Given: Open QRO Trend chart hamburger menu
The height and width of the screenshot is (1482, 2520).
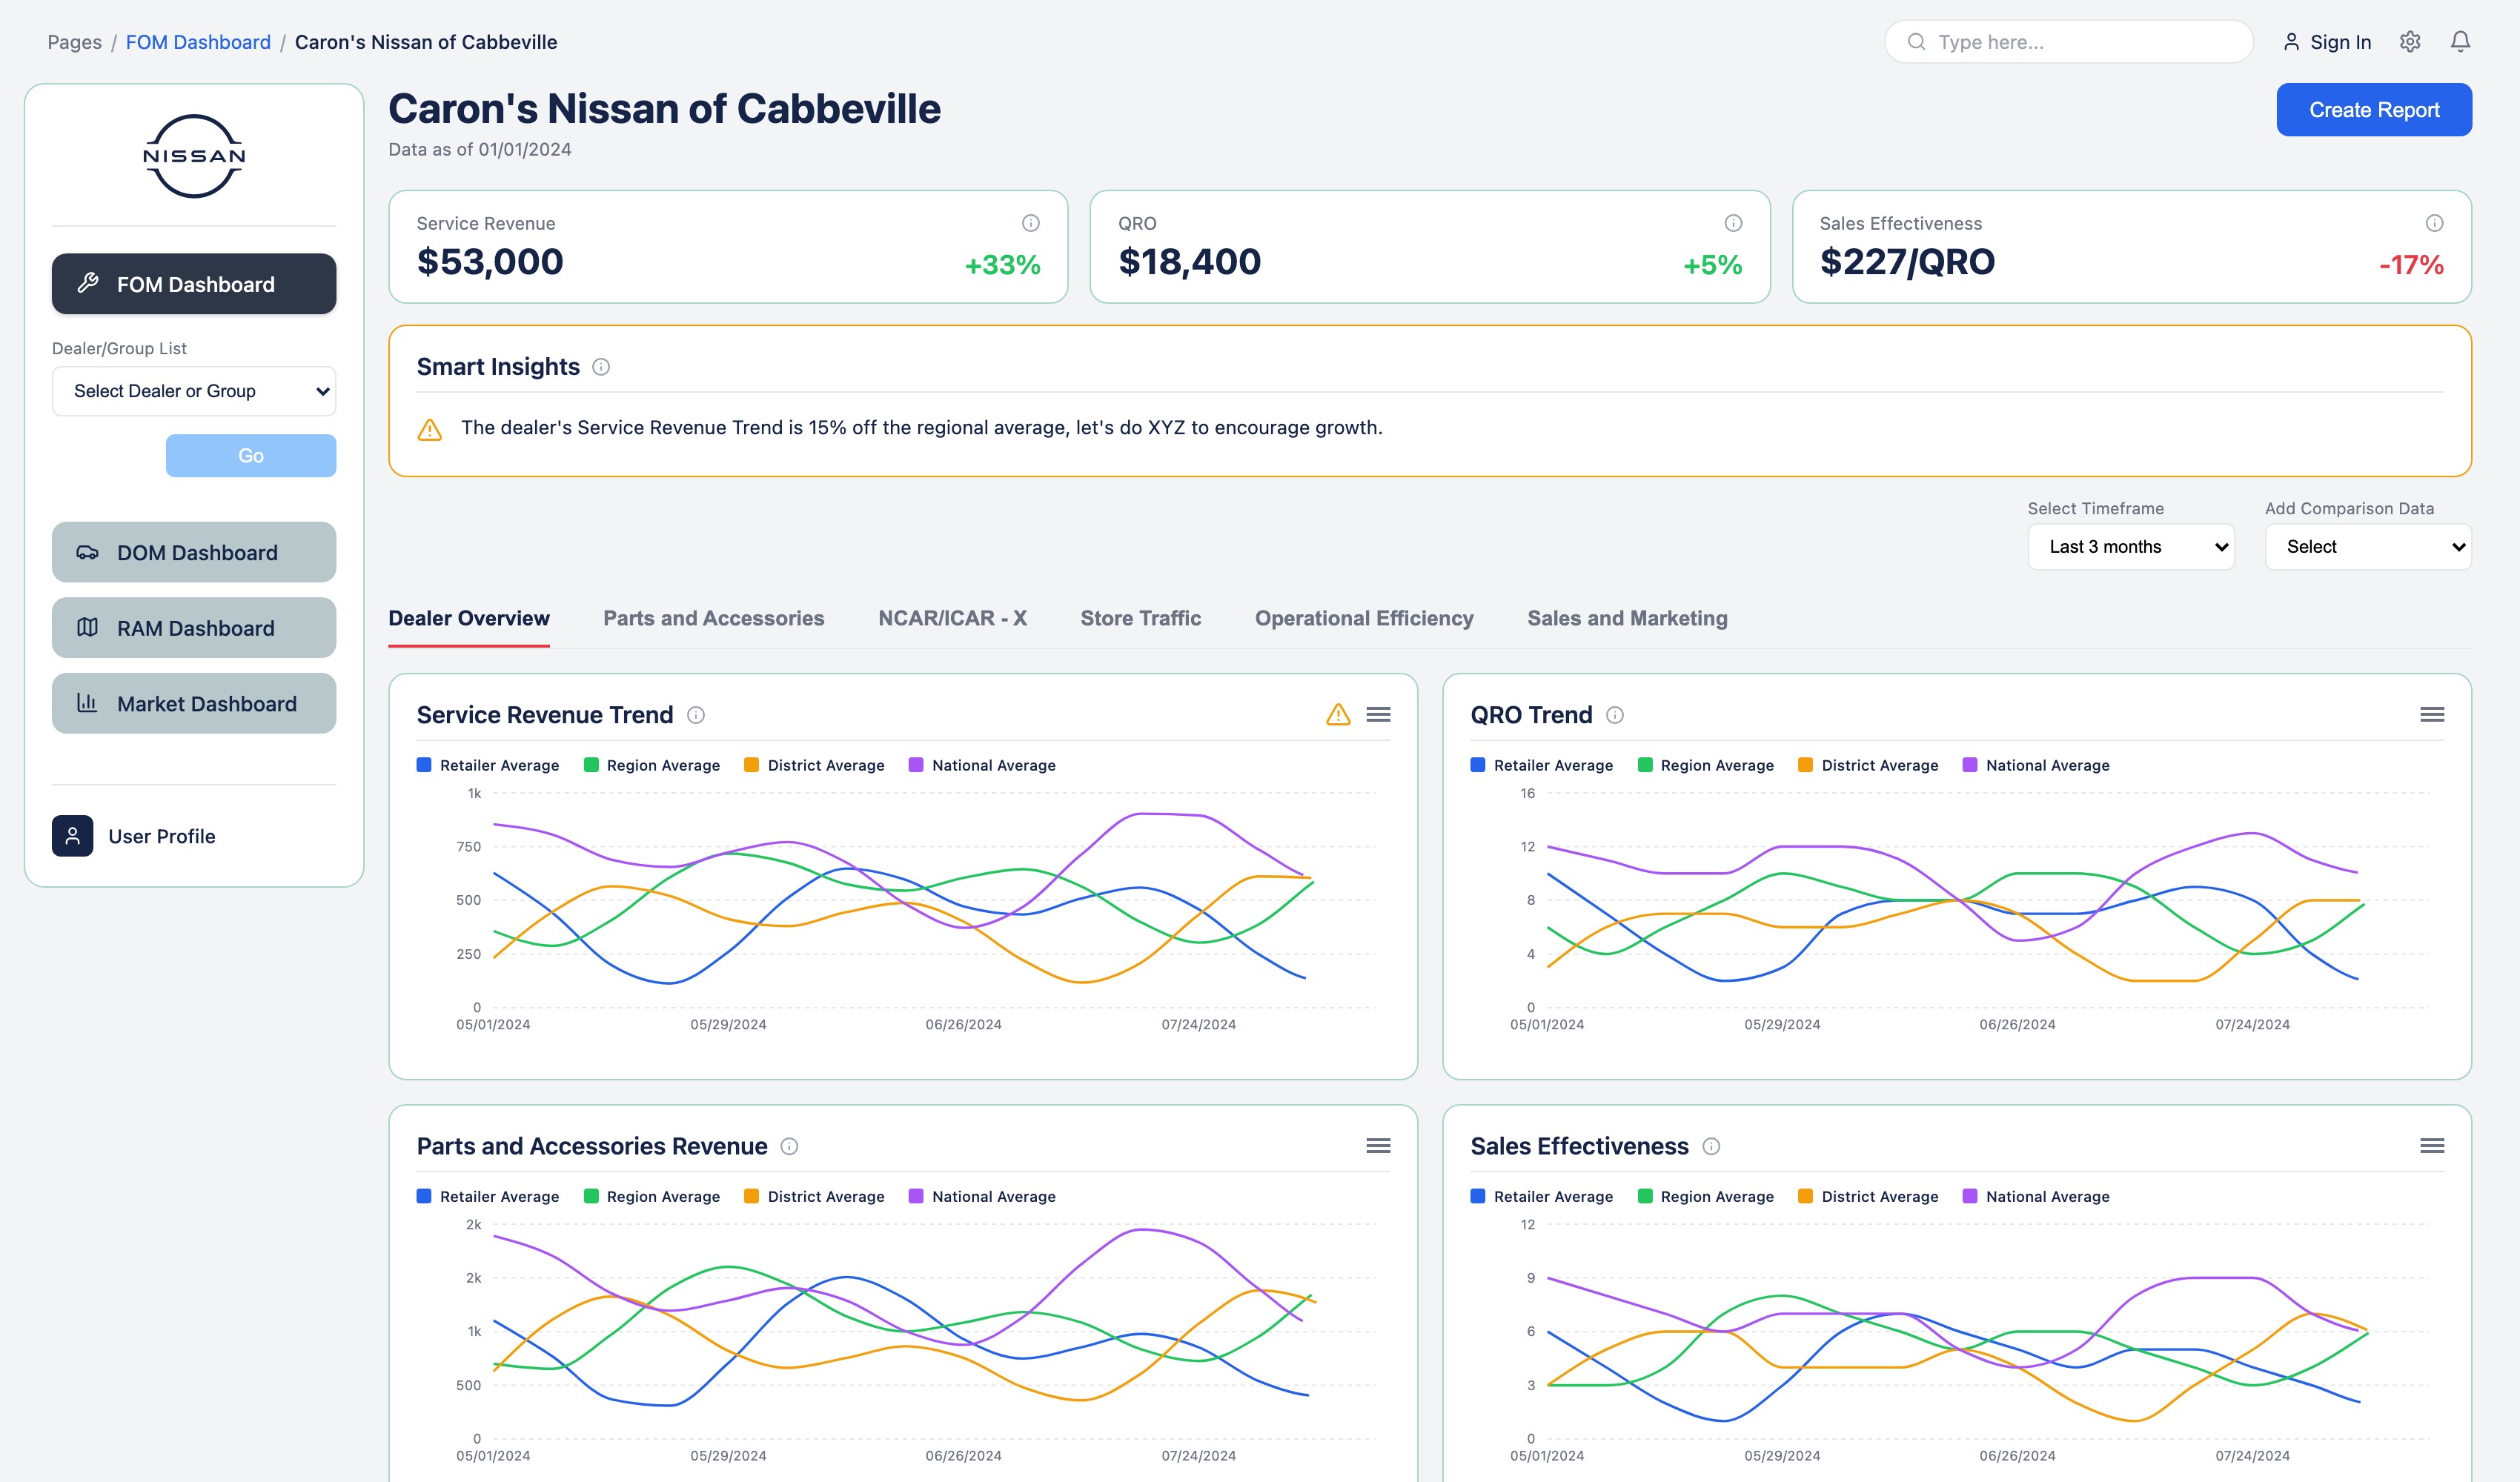Looking at the screenshot, I should pyautogui.click(x=2432, y=714).
